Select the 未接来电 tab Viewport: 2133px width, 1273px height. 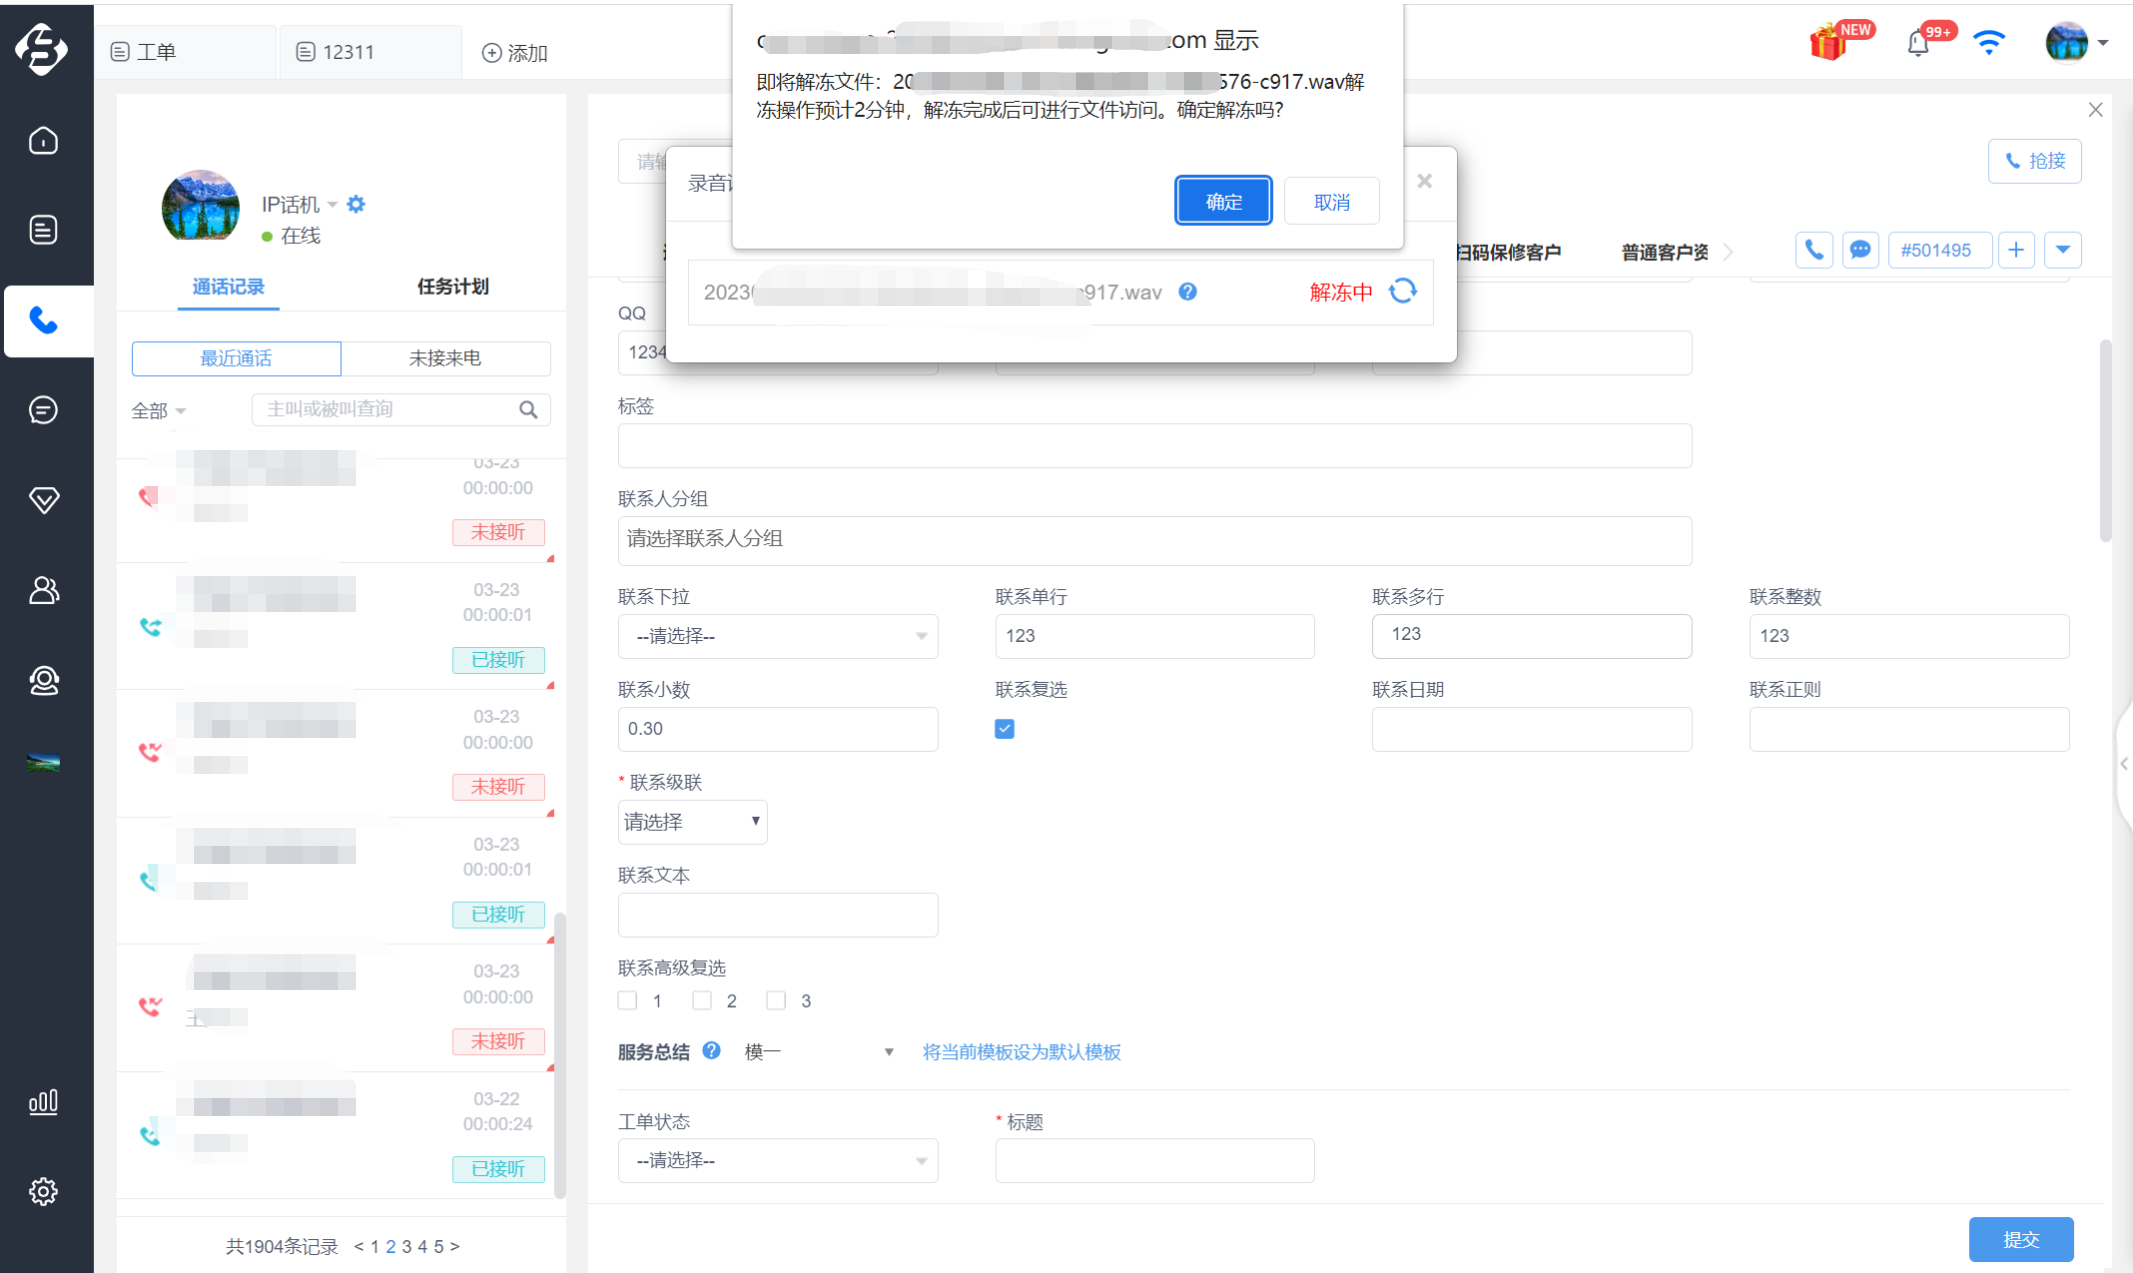pos(445,358)
